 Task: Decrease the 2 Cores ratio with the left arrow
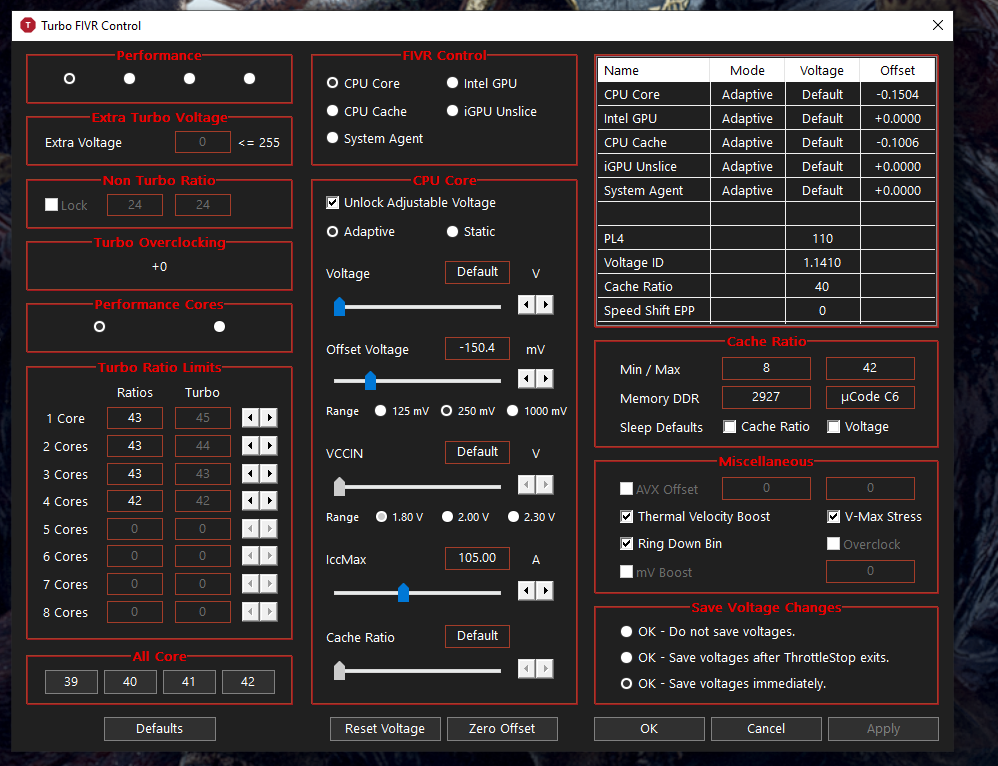coord(251,446)
